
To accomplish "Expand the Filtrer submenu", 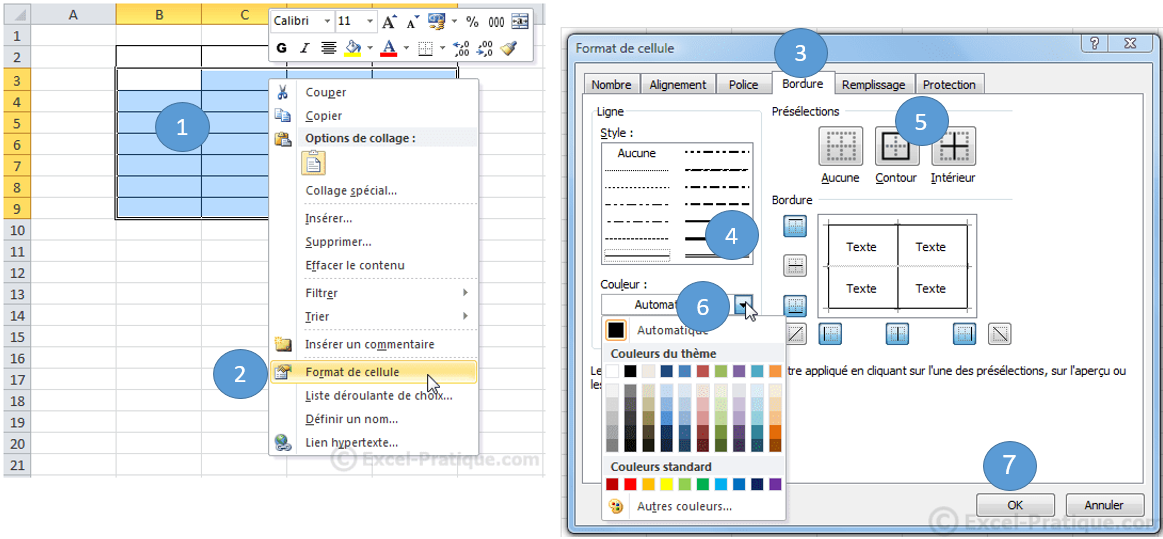I will click(465, 293).
